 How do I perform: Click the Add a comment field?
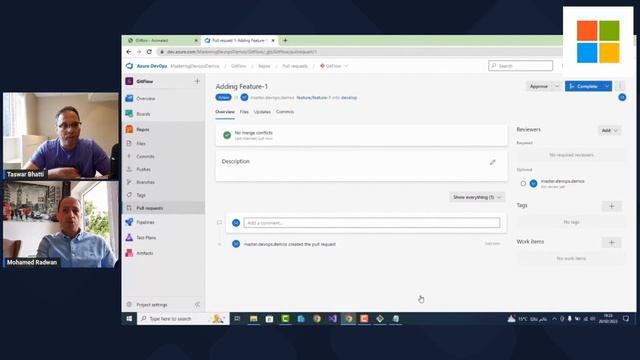(372, 222)
